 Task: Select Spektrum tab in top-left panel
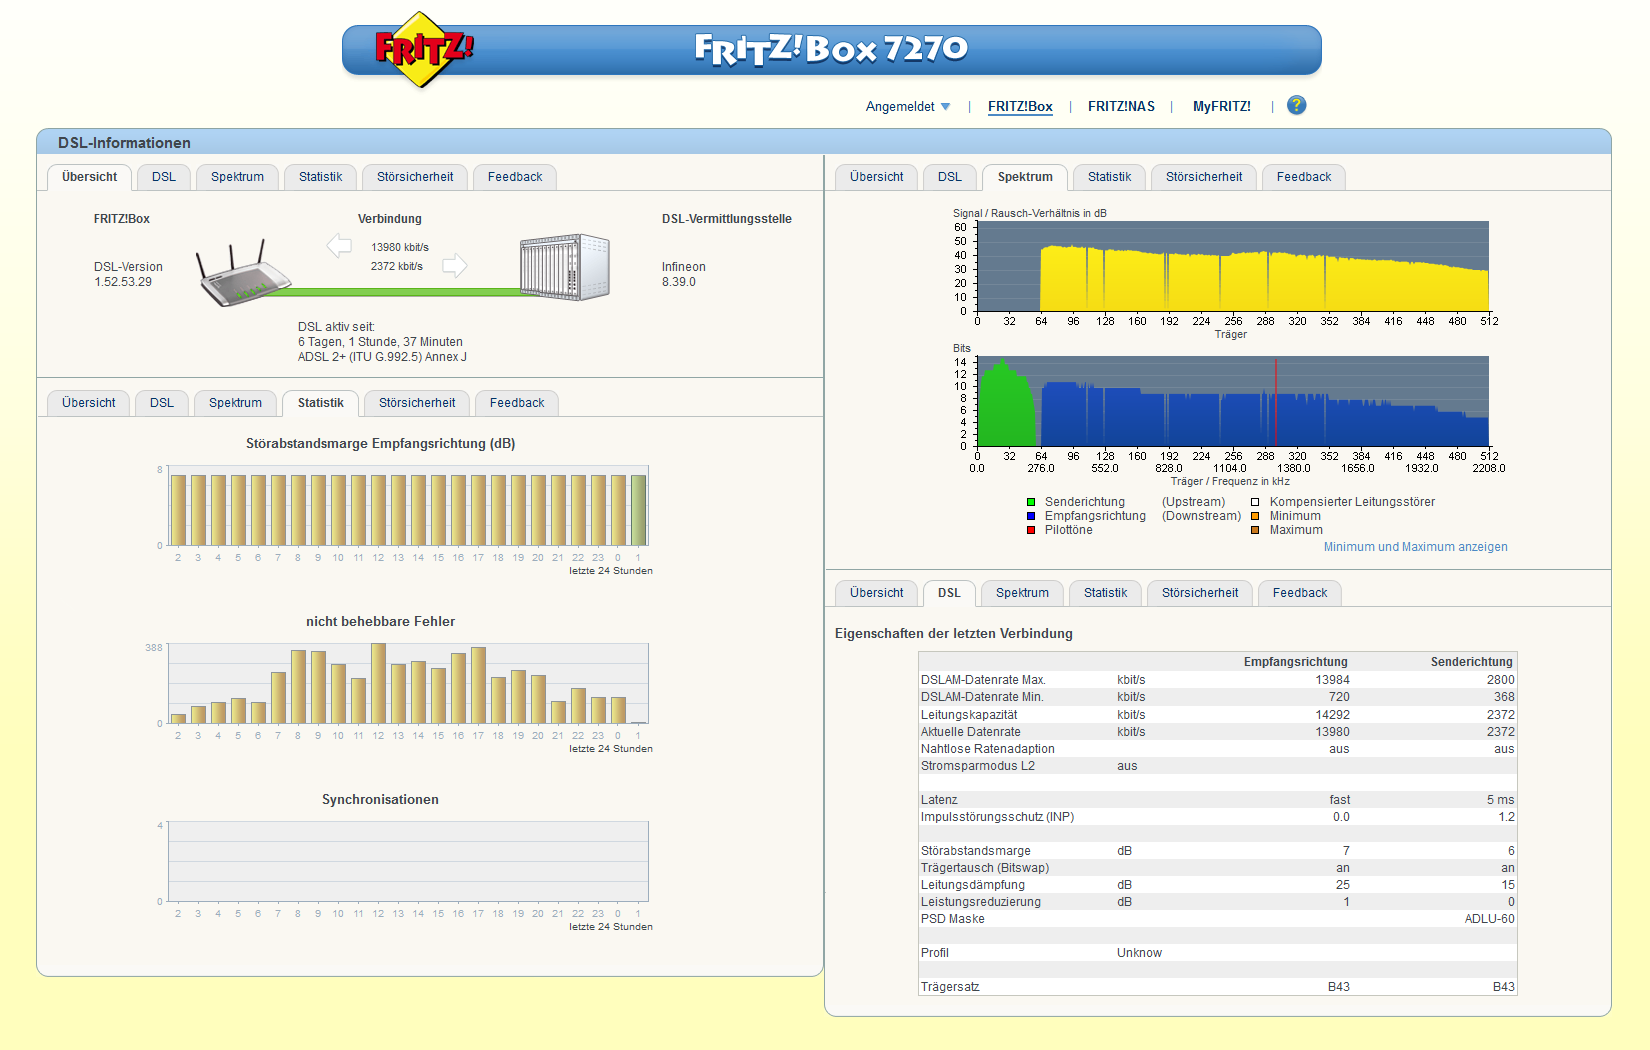pos(237,177)
